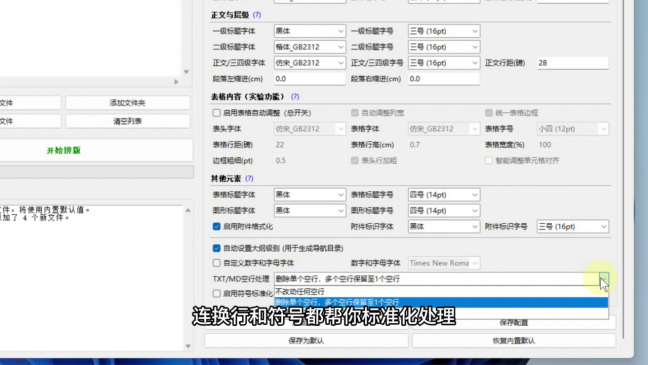
Task: Toggle 智能调整单元格对齐 checkbox
Action: (489, 160)
